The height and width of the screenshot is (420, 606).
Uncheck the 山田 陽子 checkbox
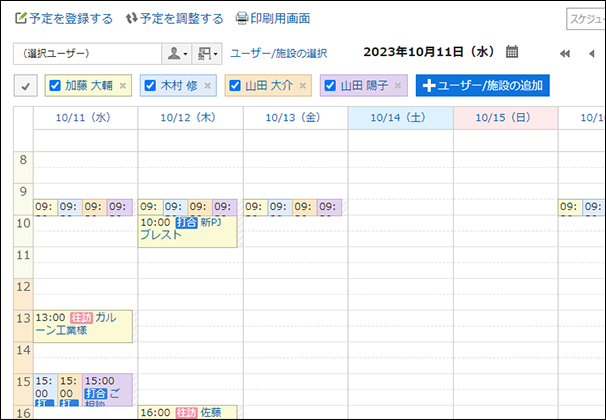point(330,85)
